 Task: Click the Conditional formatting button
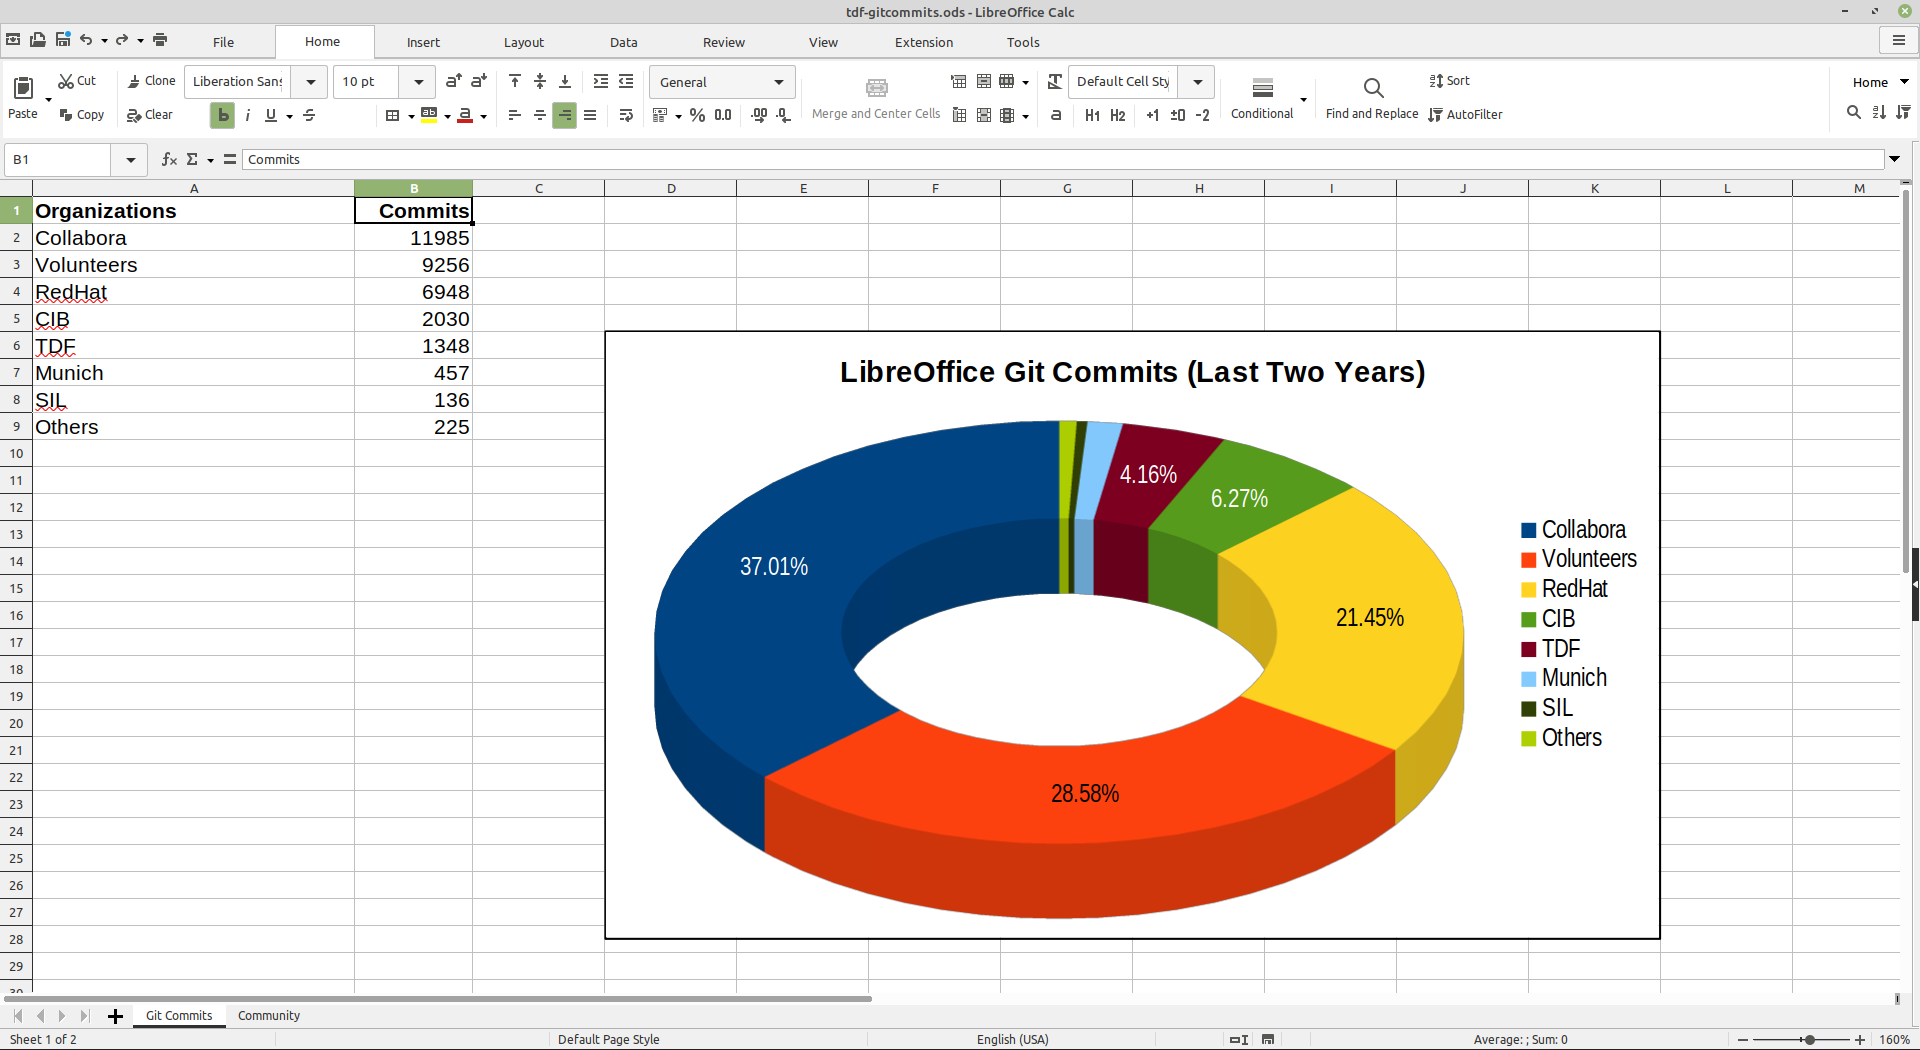1262,99
